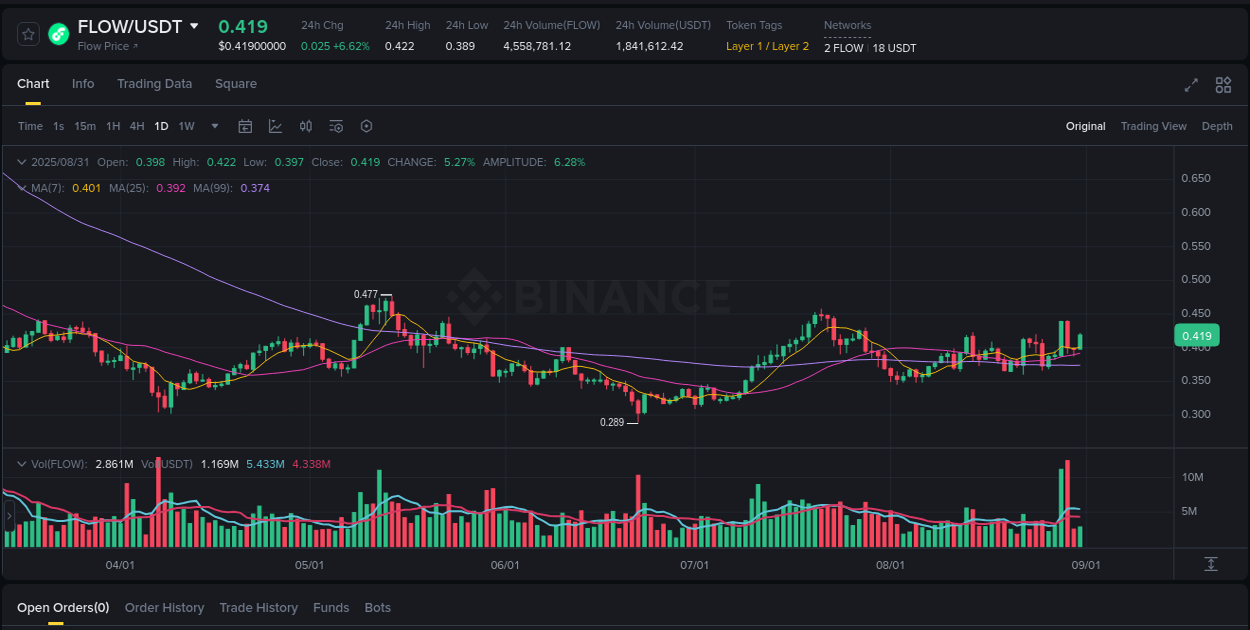Open extra timeframes dropdown after 1W

pos(214,126)
